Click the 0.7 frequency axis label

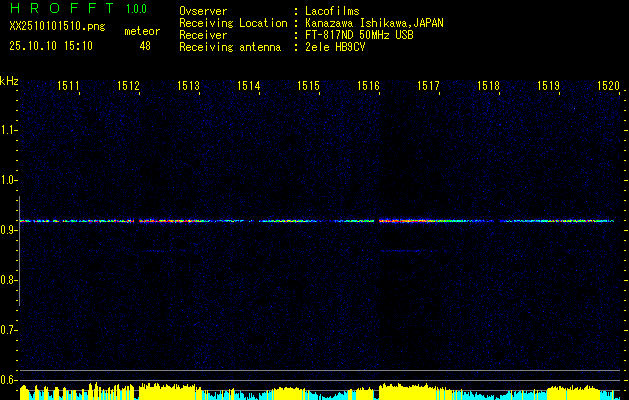[x=9, y=330]
